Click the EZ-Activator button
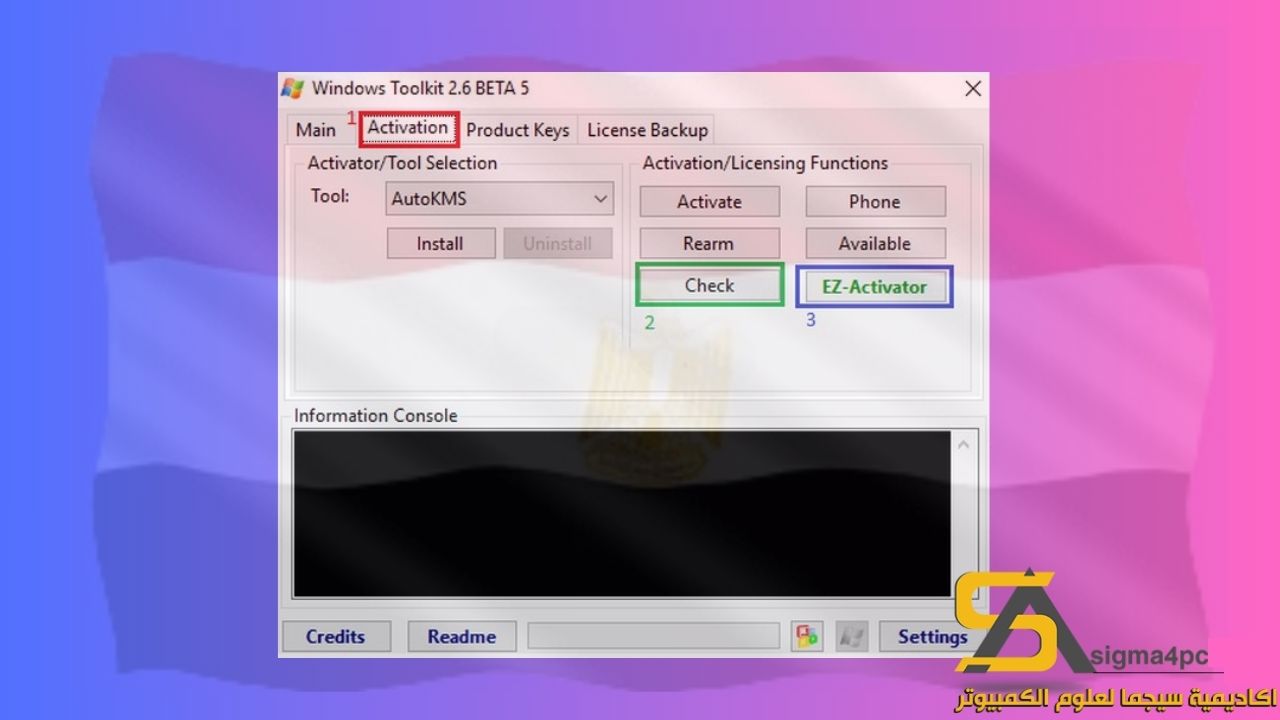The height and width of the screenshot is (720, 1280). pyautogui.click(x=875, y=286)
